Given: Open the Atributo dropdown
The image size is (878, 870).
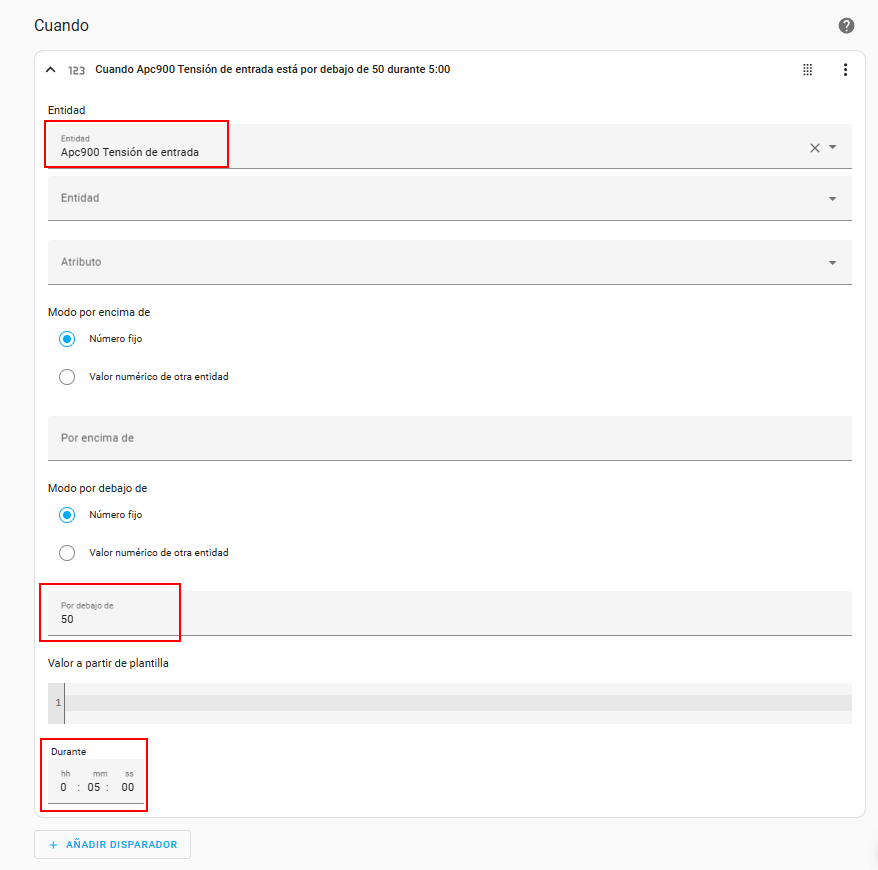Looking at the screenshot, I should pos(450,262).
